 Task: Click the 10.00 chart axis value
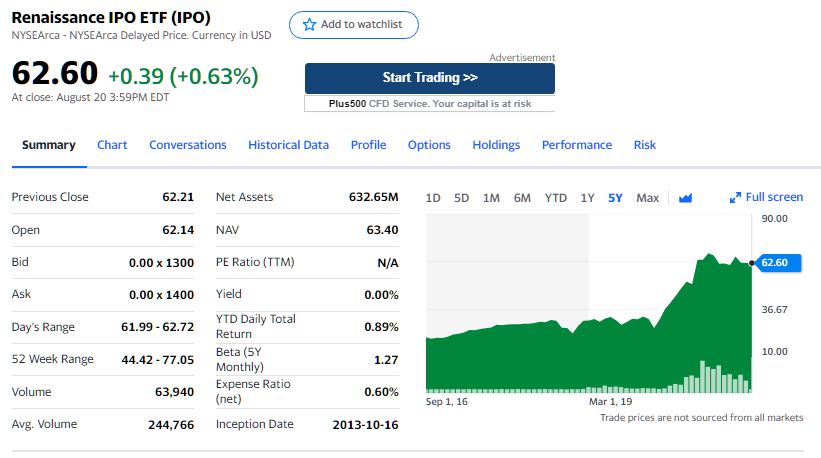774,352
